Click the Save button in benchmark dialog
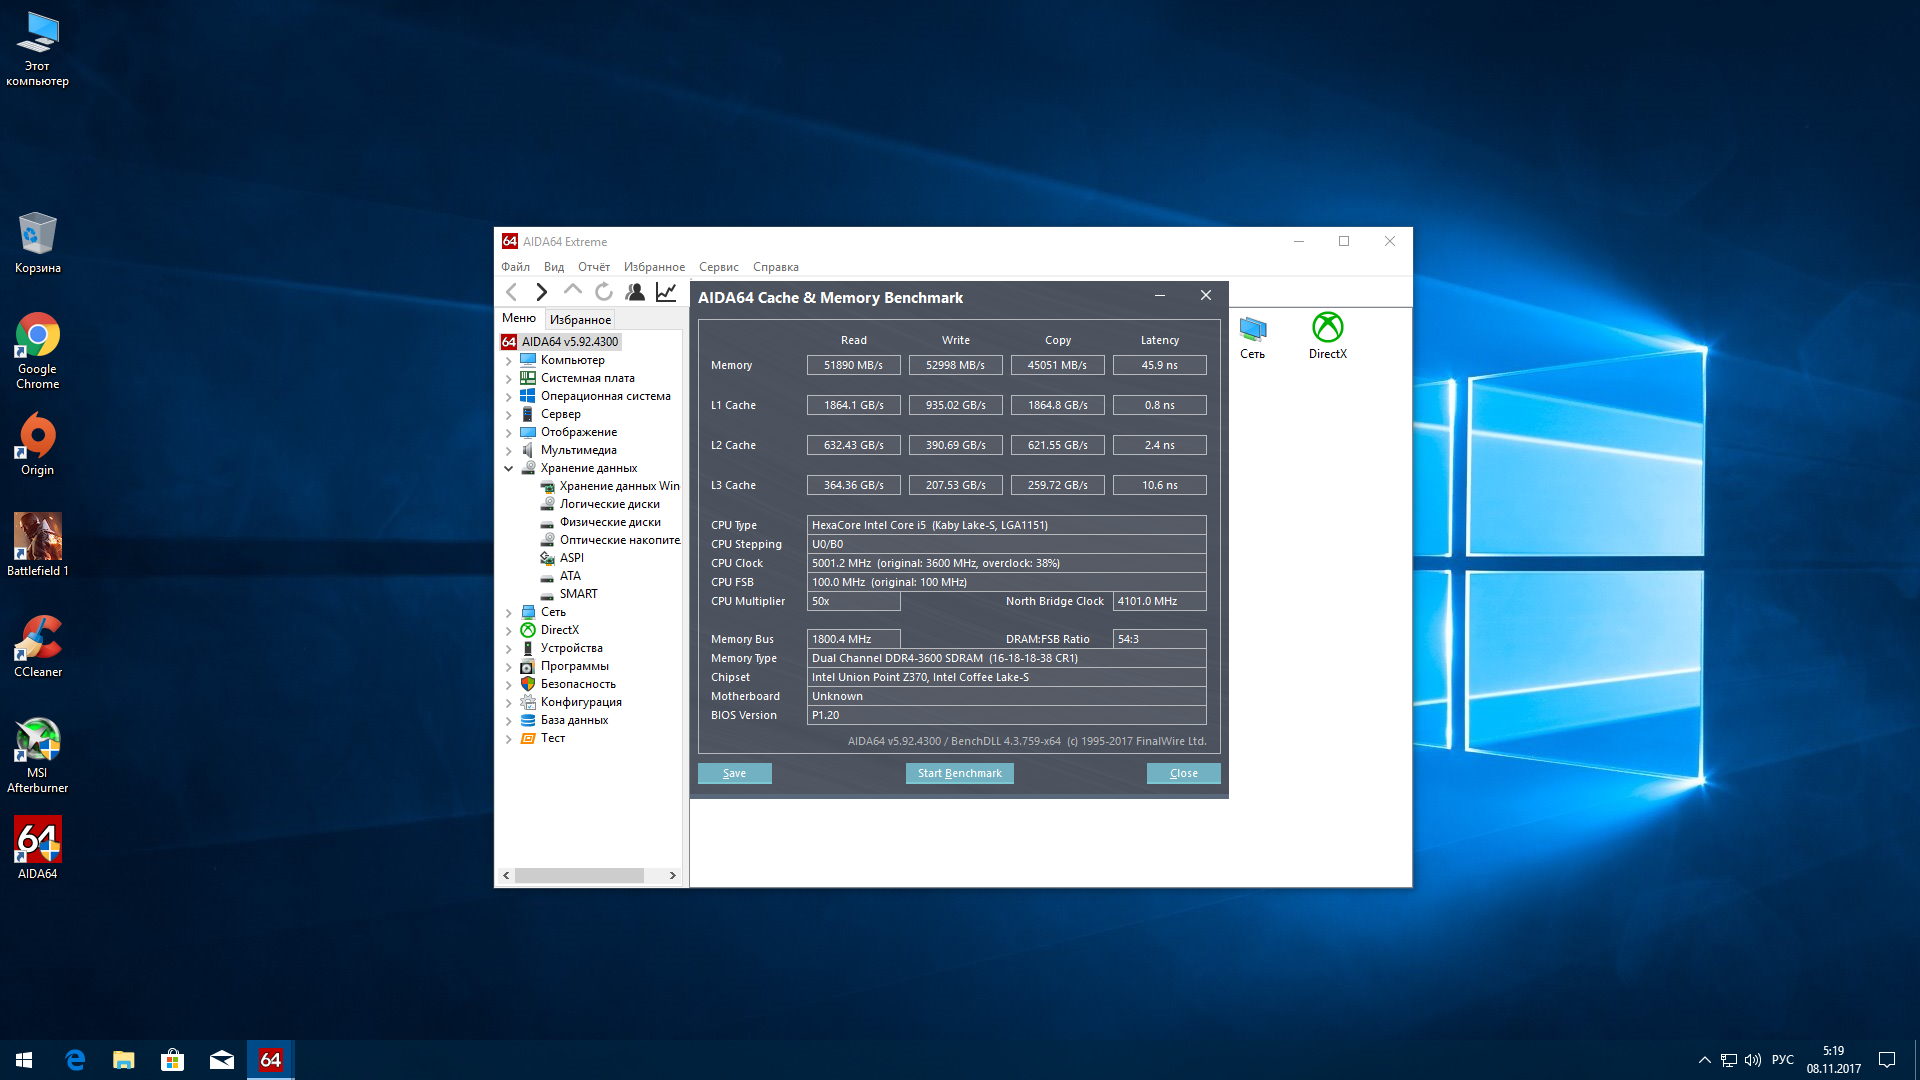Viewport: 1920px width, 1080px height. coord(734,773)
